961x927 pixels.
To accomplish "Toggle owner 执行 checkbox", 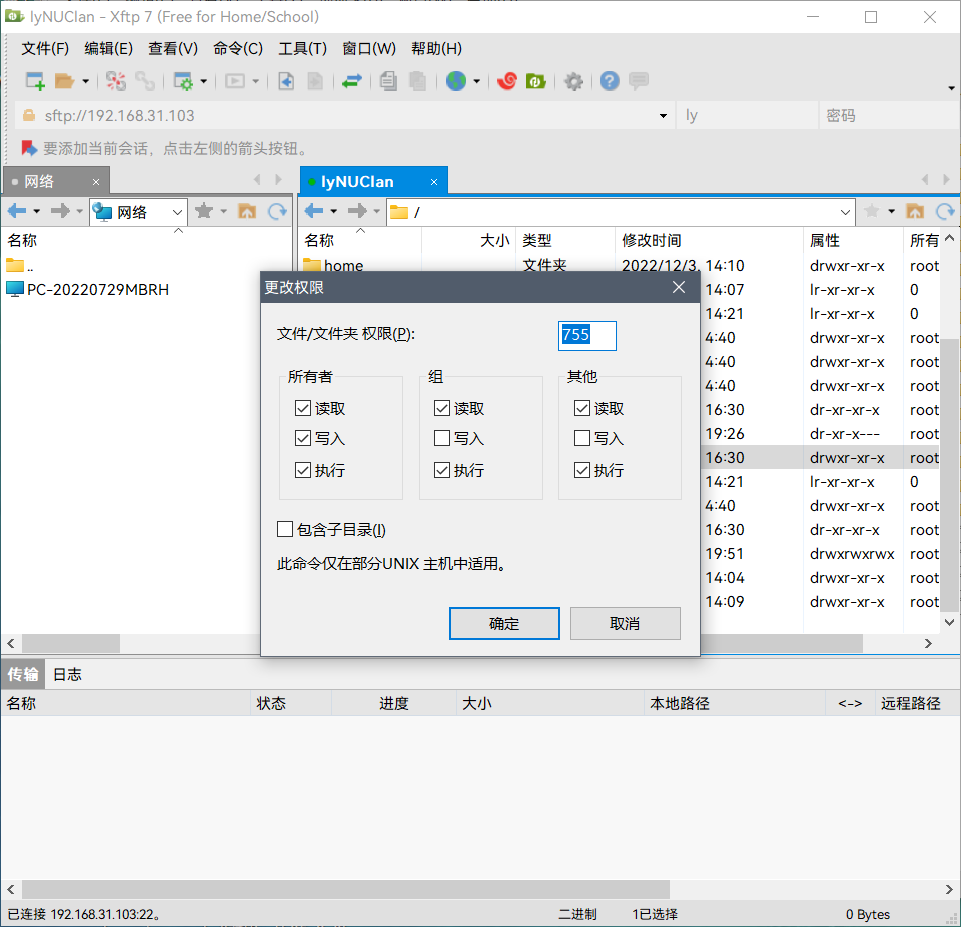I will (303, 470).
